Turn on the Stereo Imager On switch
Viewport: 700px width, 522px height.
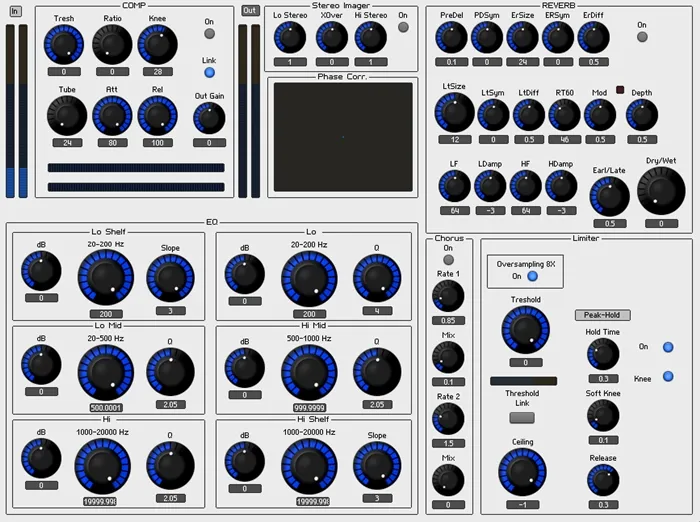click(403, 28)
